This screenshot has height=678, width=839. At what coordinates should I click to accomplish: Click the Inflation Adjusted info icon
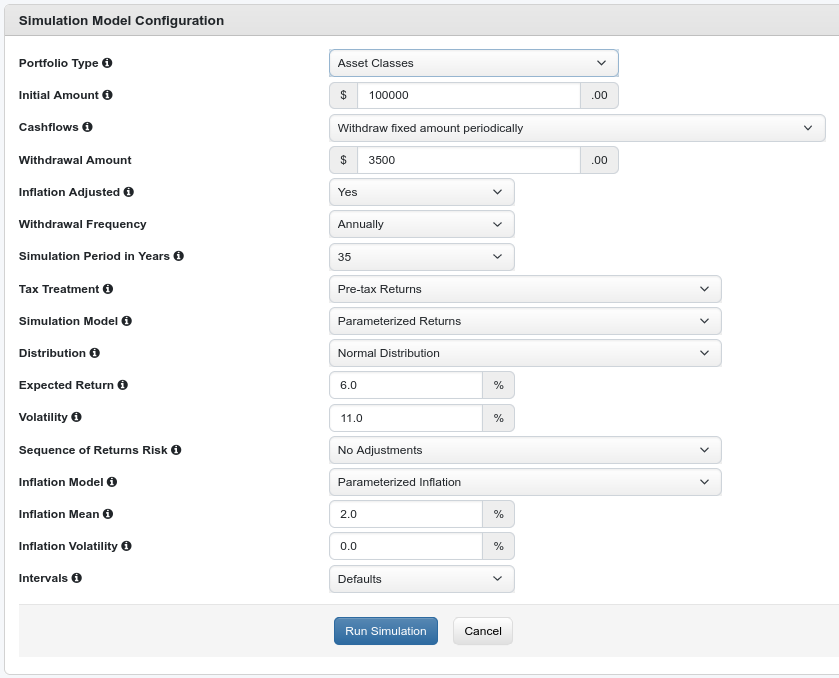(x=129, y=192)
